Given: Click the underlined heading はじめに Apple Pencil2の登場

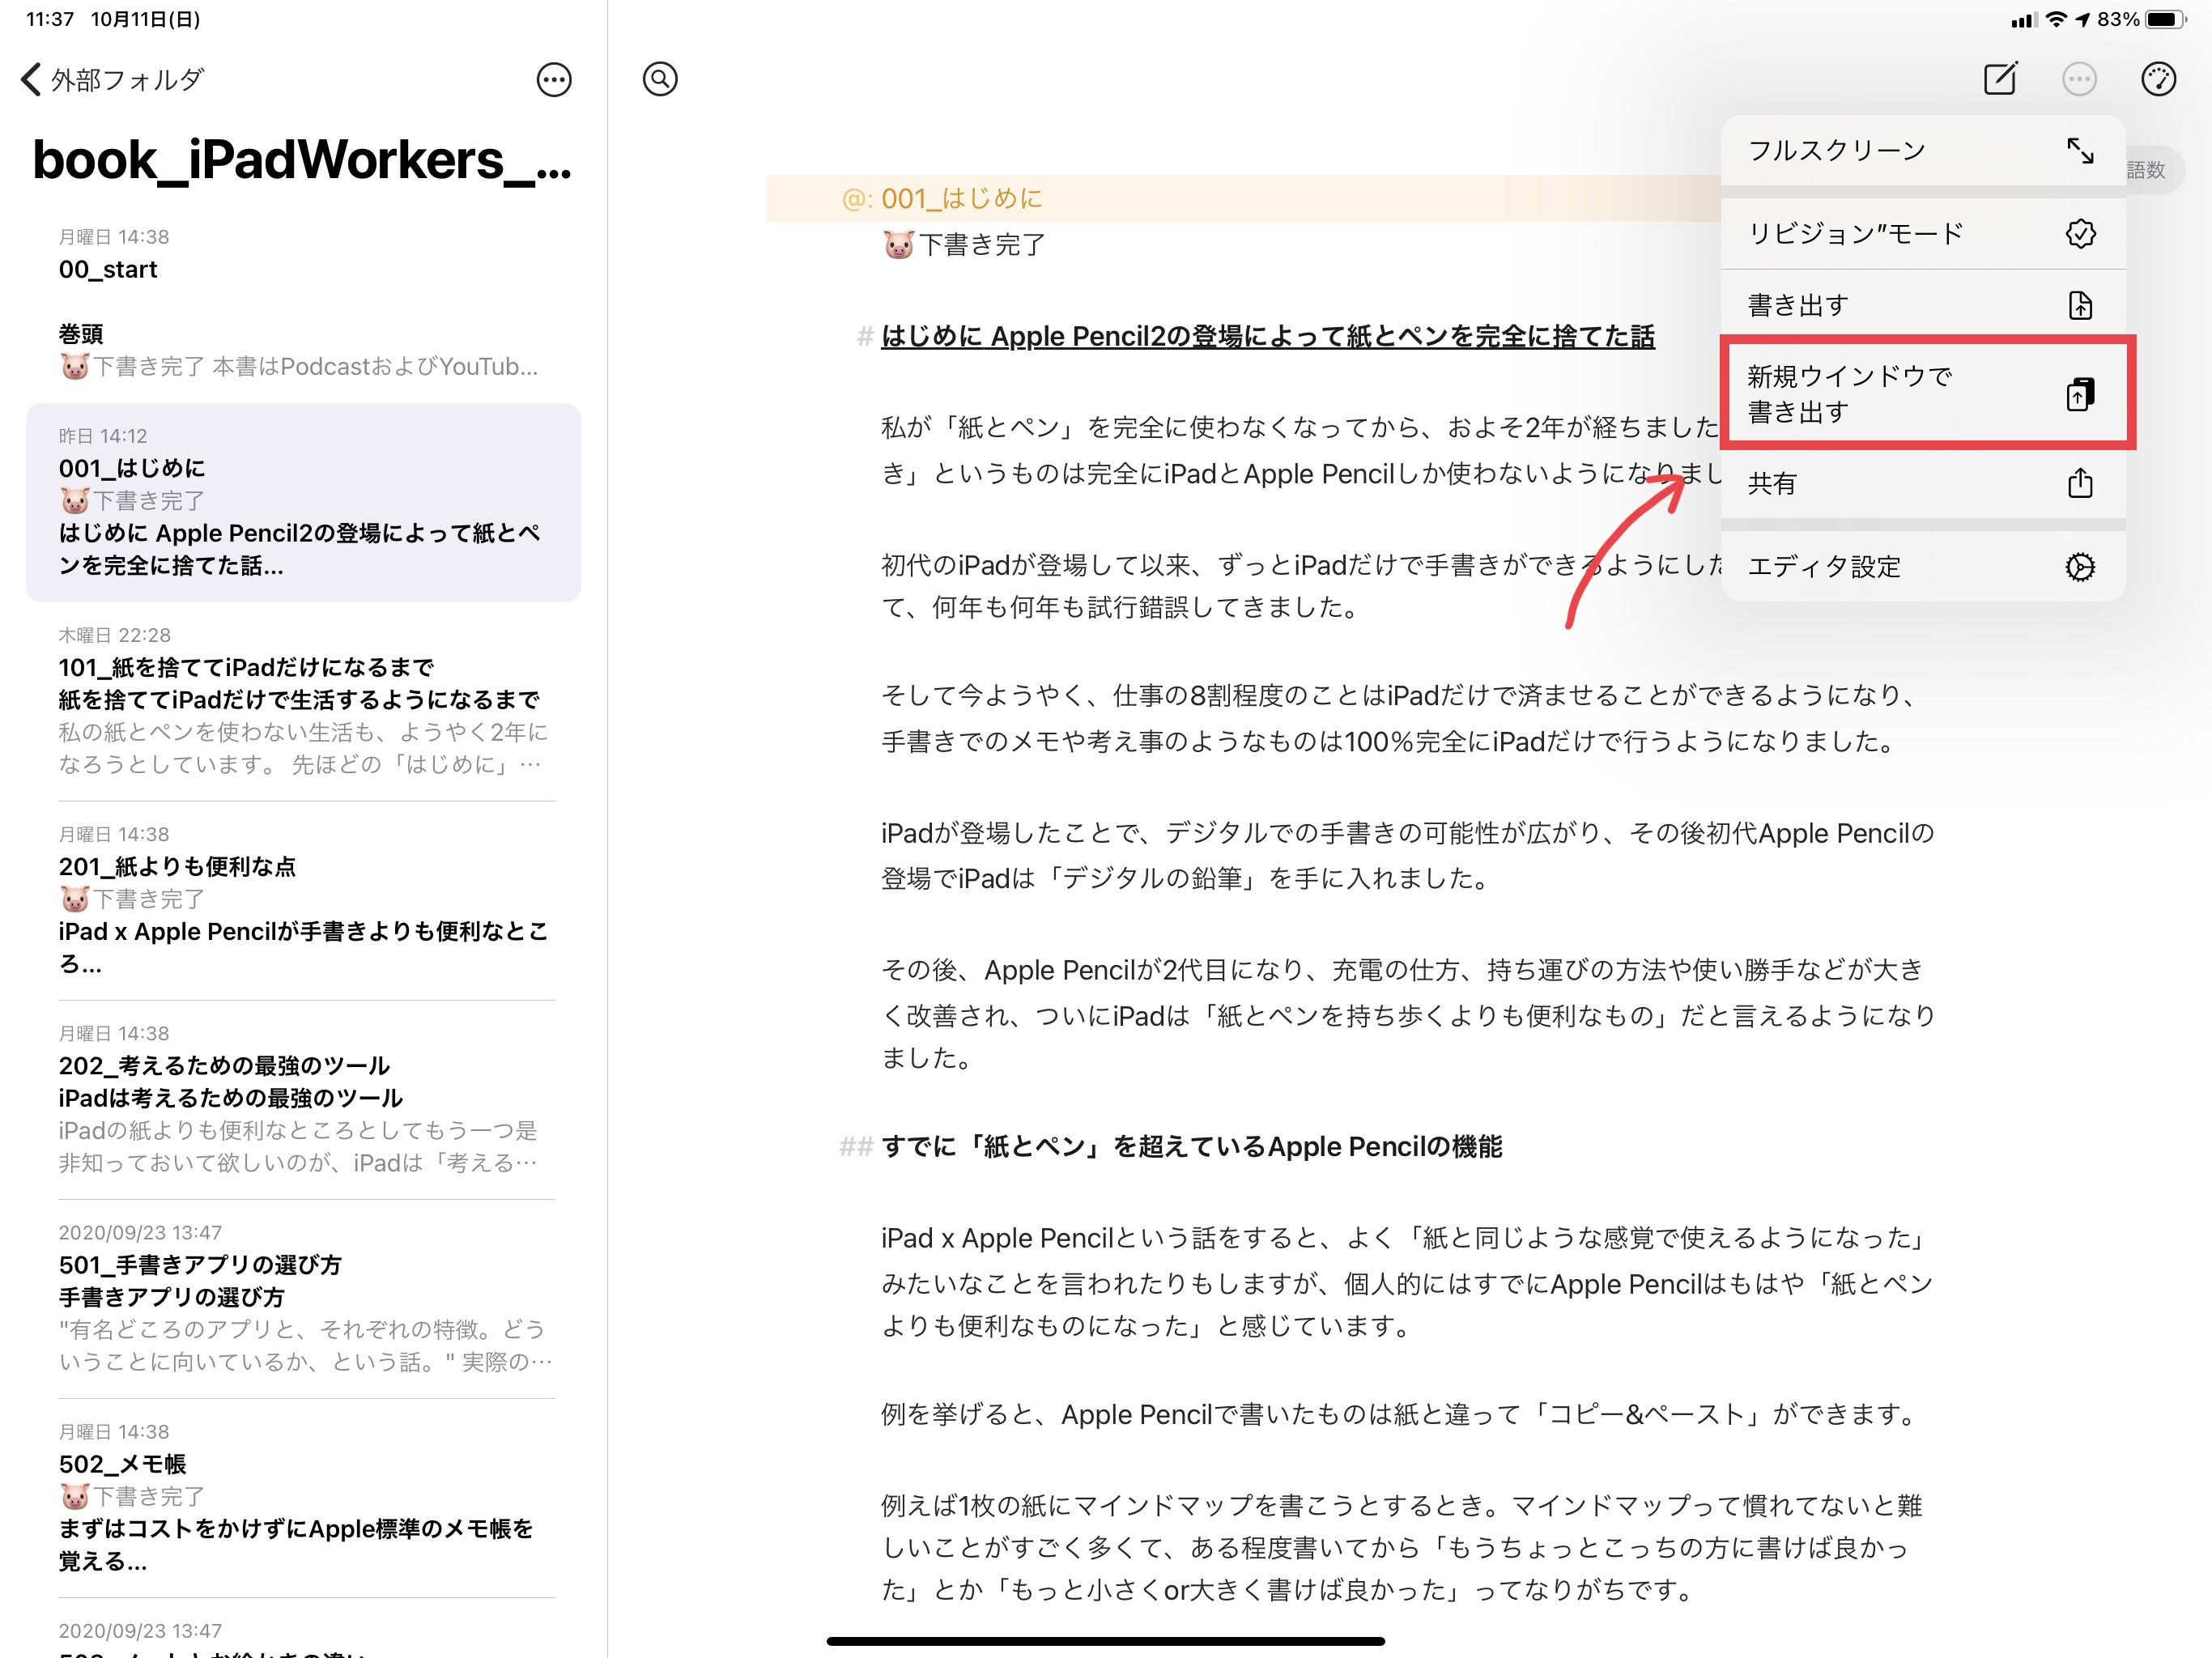Looking at the screenshot, I should coord(1268,337).
